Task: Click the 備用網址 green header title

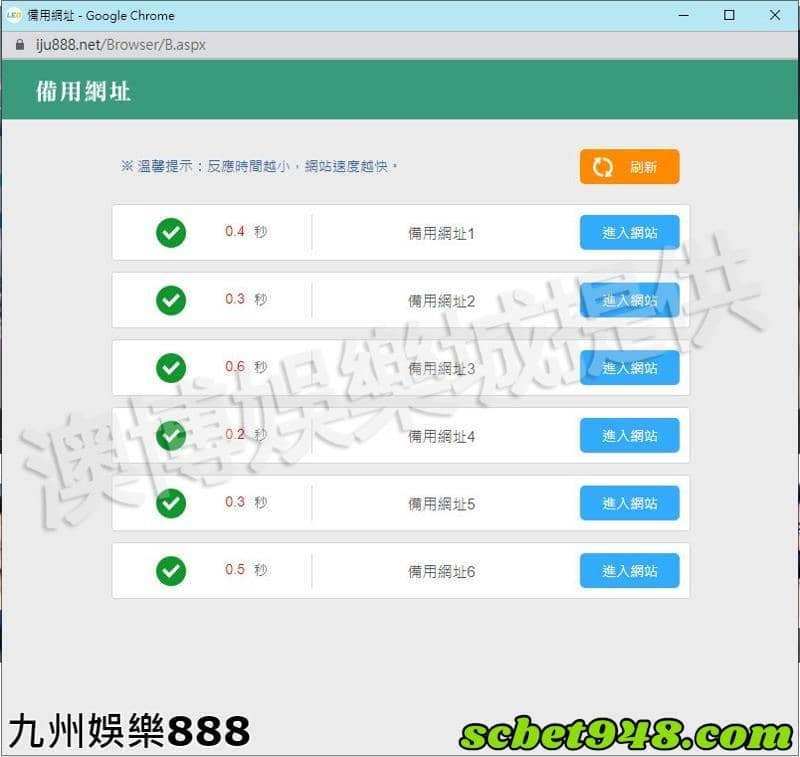Action: [x=83, y=91]
